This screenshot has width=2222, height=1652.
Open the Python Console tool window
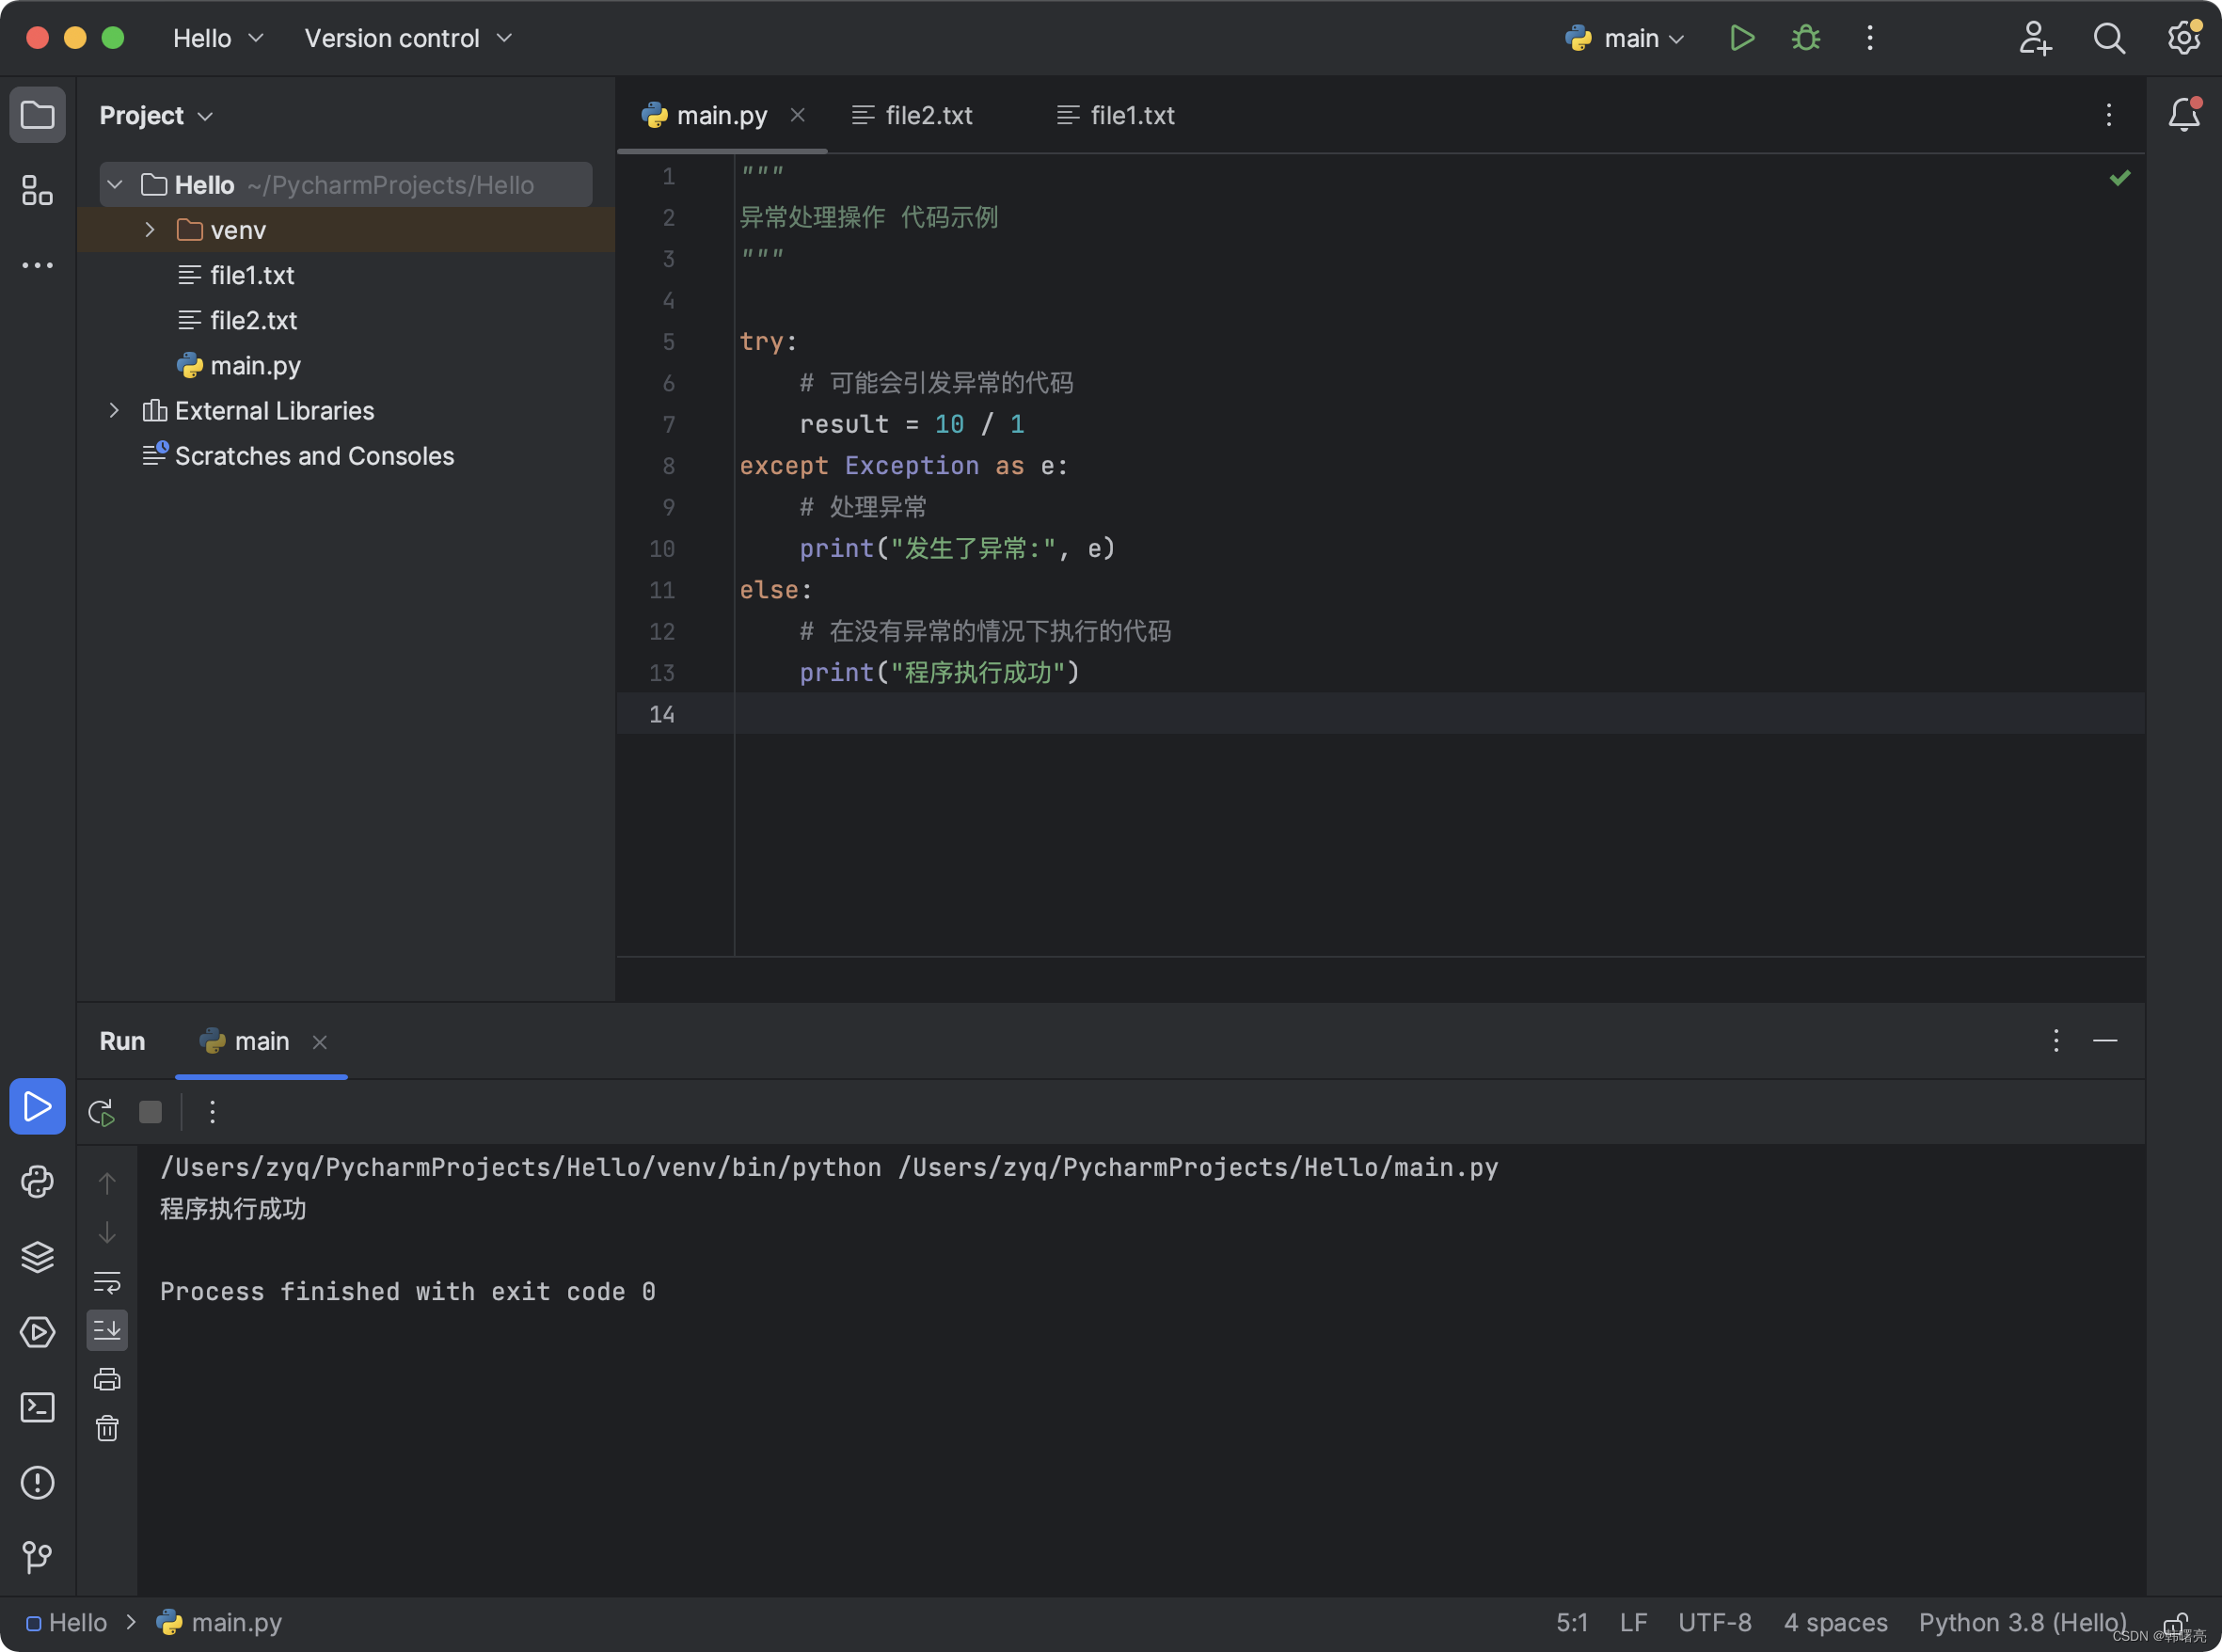[37, 1182]
